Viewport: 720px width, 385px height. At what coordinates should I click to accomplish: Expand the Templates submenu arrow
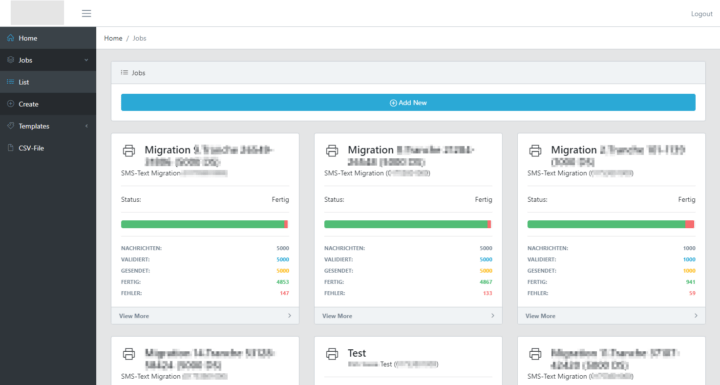[86, 126]
